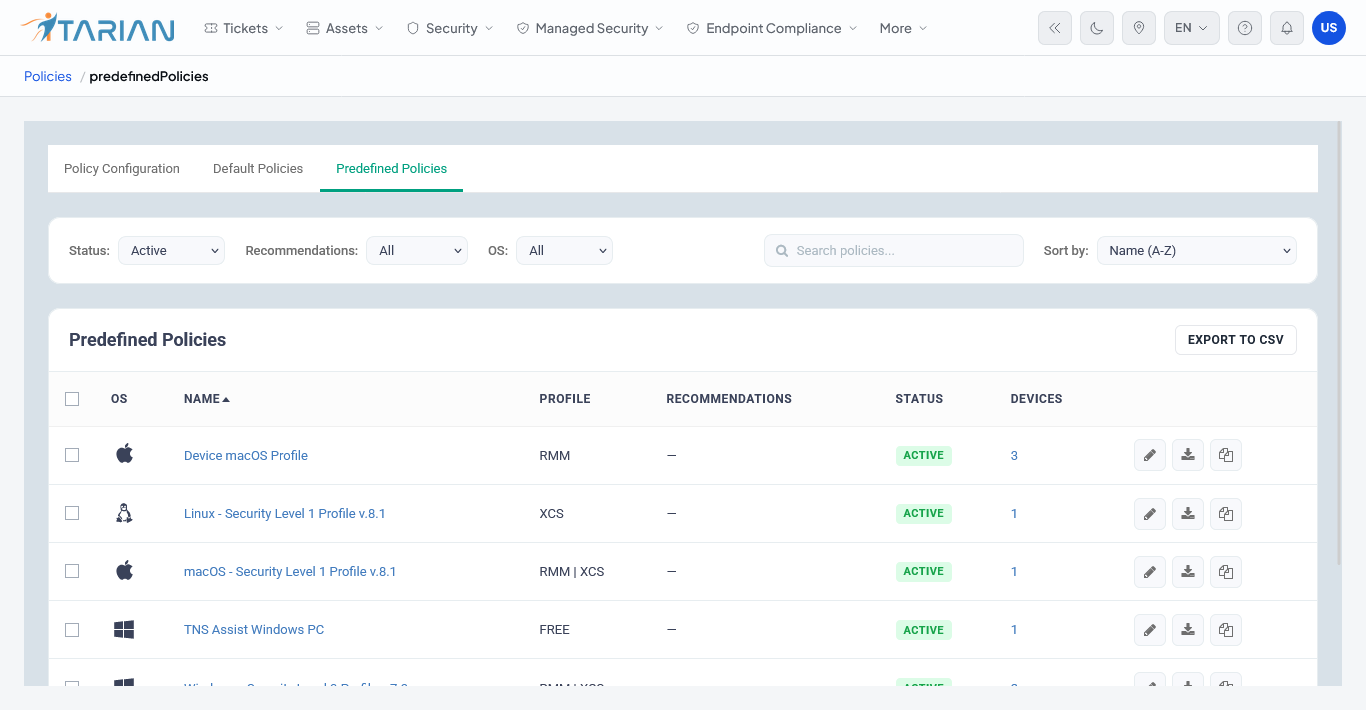Check the macOS Security Level 1 row
Viewport: 1366px width, 710px height.
coord(72,571)
